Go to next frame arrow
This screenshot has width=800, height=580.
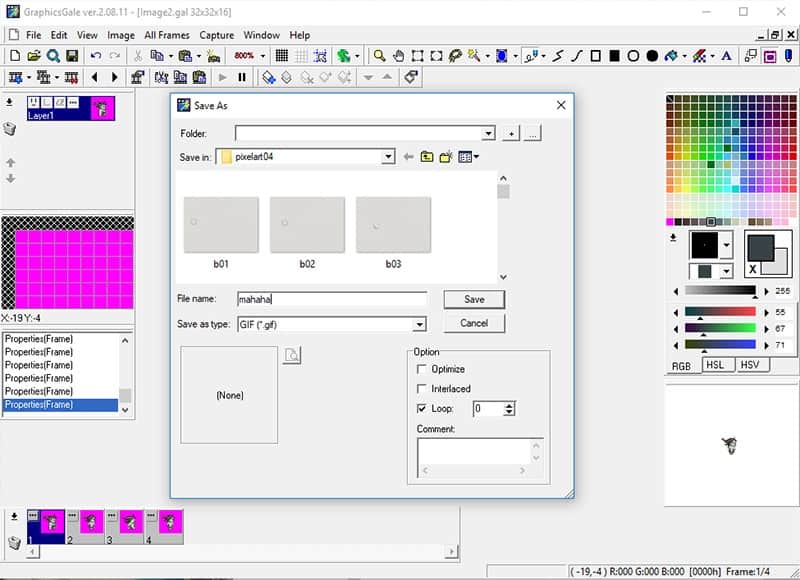coord(114,77)
